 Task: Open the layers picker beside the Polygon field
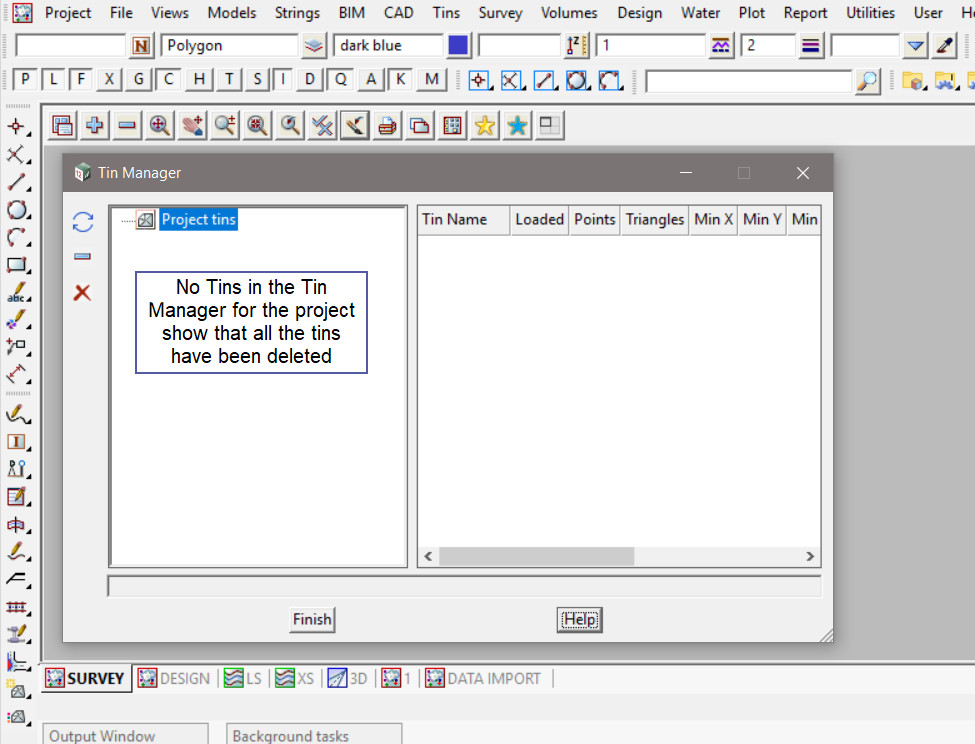pos(315,46)
